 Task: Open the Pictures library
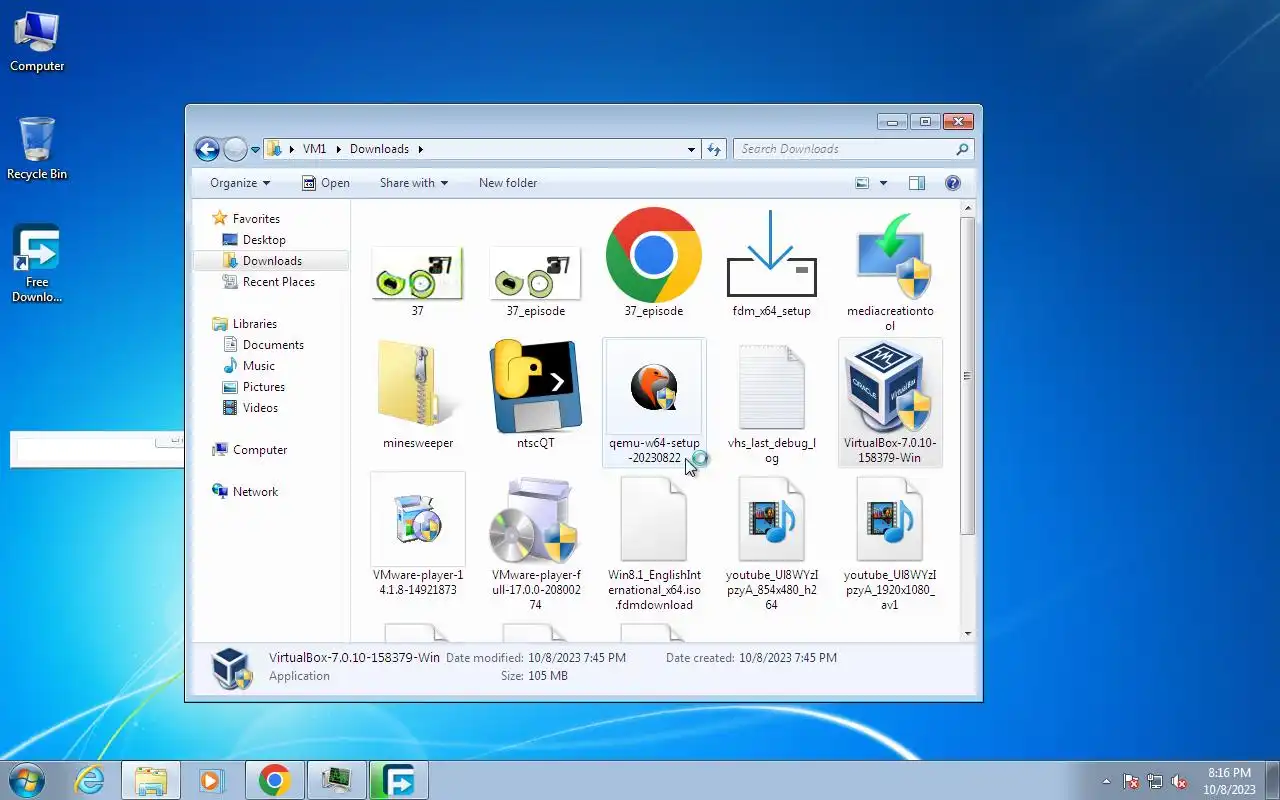[x=263, y=387]
